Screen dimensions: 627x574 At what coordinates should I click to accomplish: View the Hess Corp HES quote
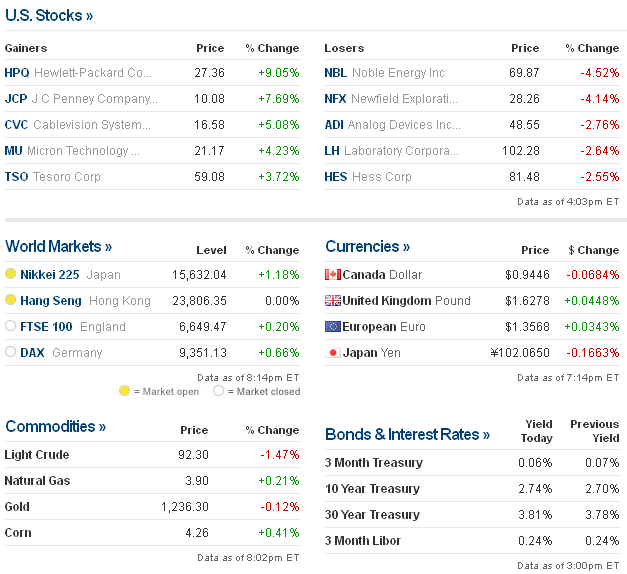click(336, 177)
